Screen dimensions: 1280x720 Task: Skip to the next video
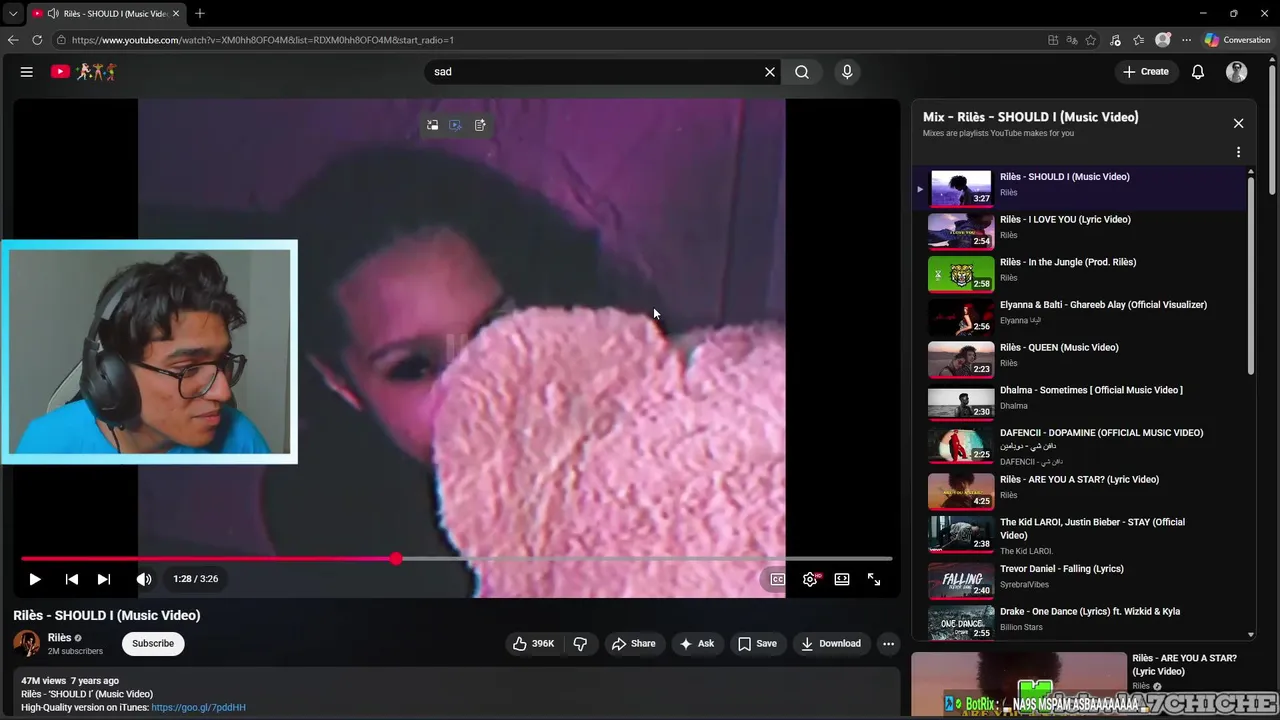[x=104, y=579]
